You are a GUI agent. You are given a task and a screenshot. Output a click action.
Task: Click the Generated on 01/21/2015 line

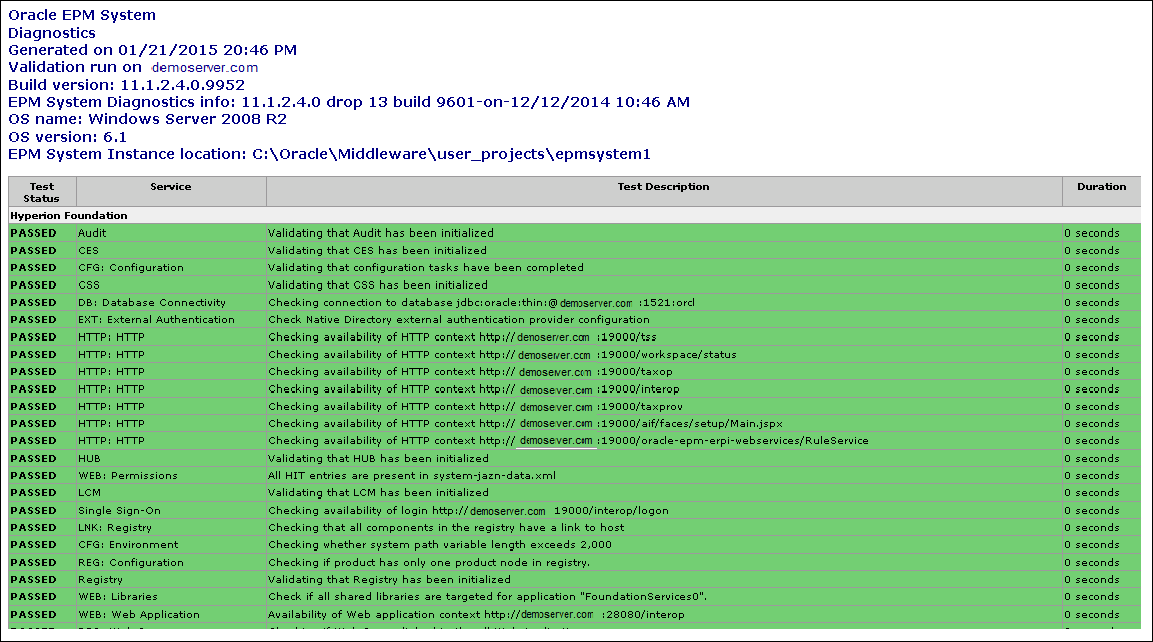152,50
